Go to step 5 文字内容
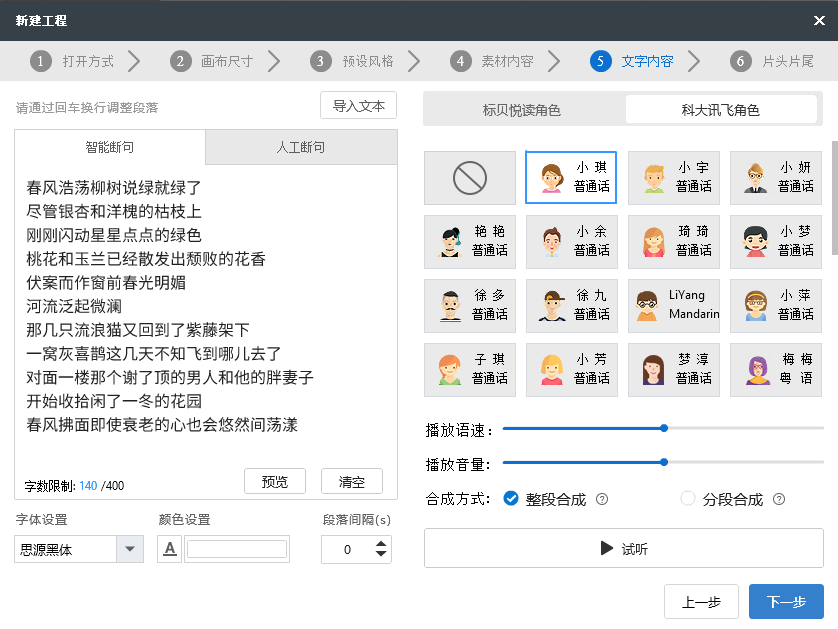The width and height of the screenshot is (838, 629). click(x=632, y=61)
